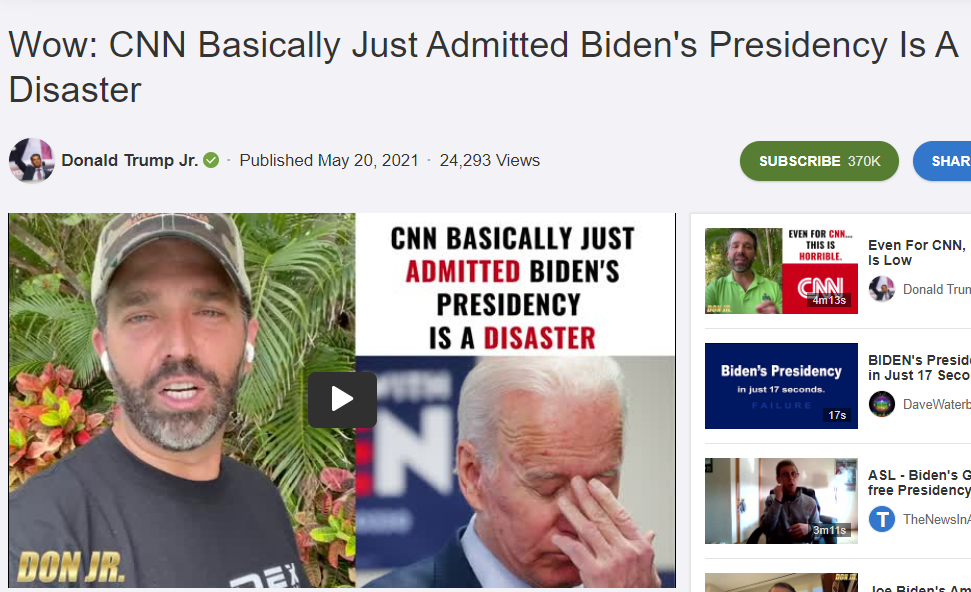The height and width of the screenshot is (592, 971).
Task: Subscribe to the channel
Action: (x=819, y=161)
